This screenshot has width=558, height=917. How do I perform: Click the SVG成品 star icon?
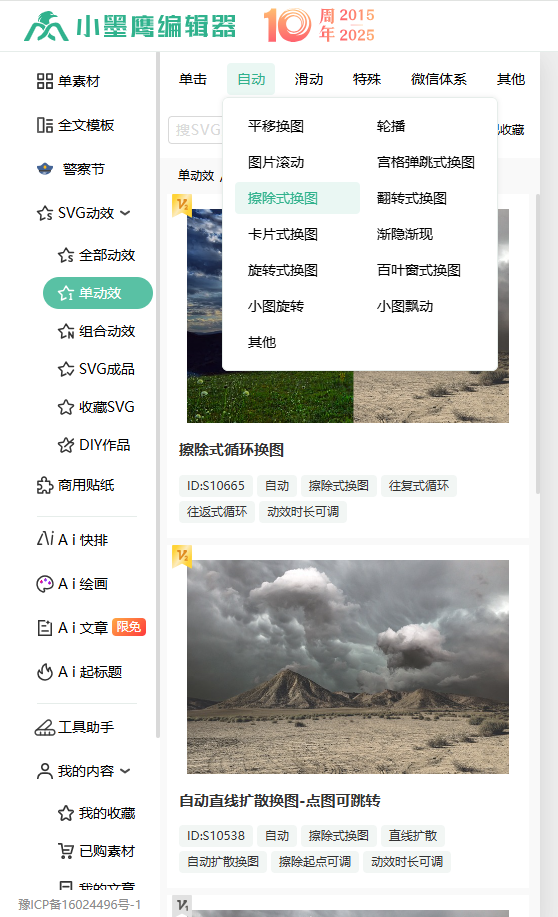coord(66,369)
